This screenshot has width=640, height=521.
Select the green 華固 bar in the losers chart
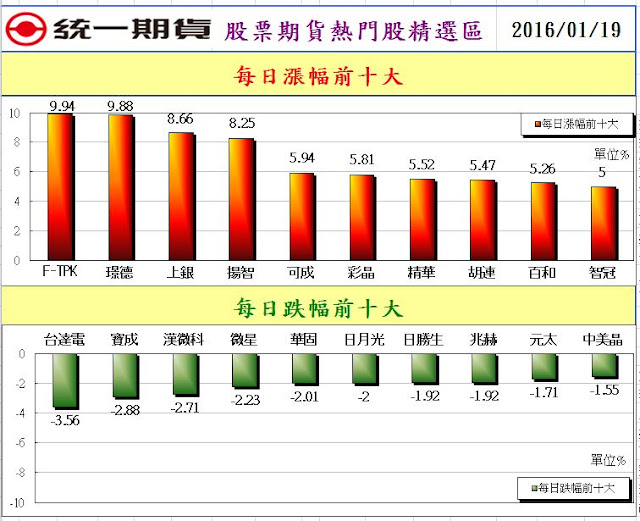(x=306, y=370)
